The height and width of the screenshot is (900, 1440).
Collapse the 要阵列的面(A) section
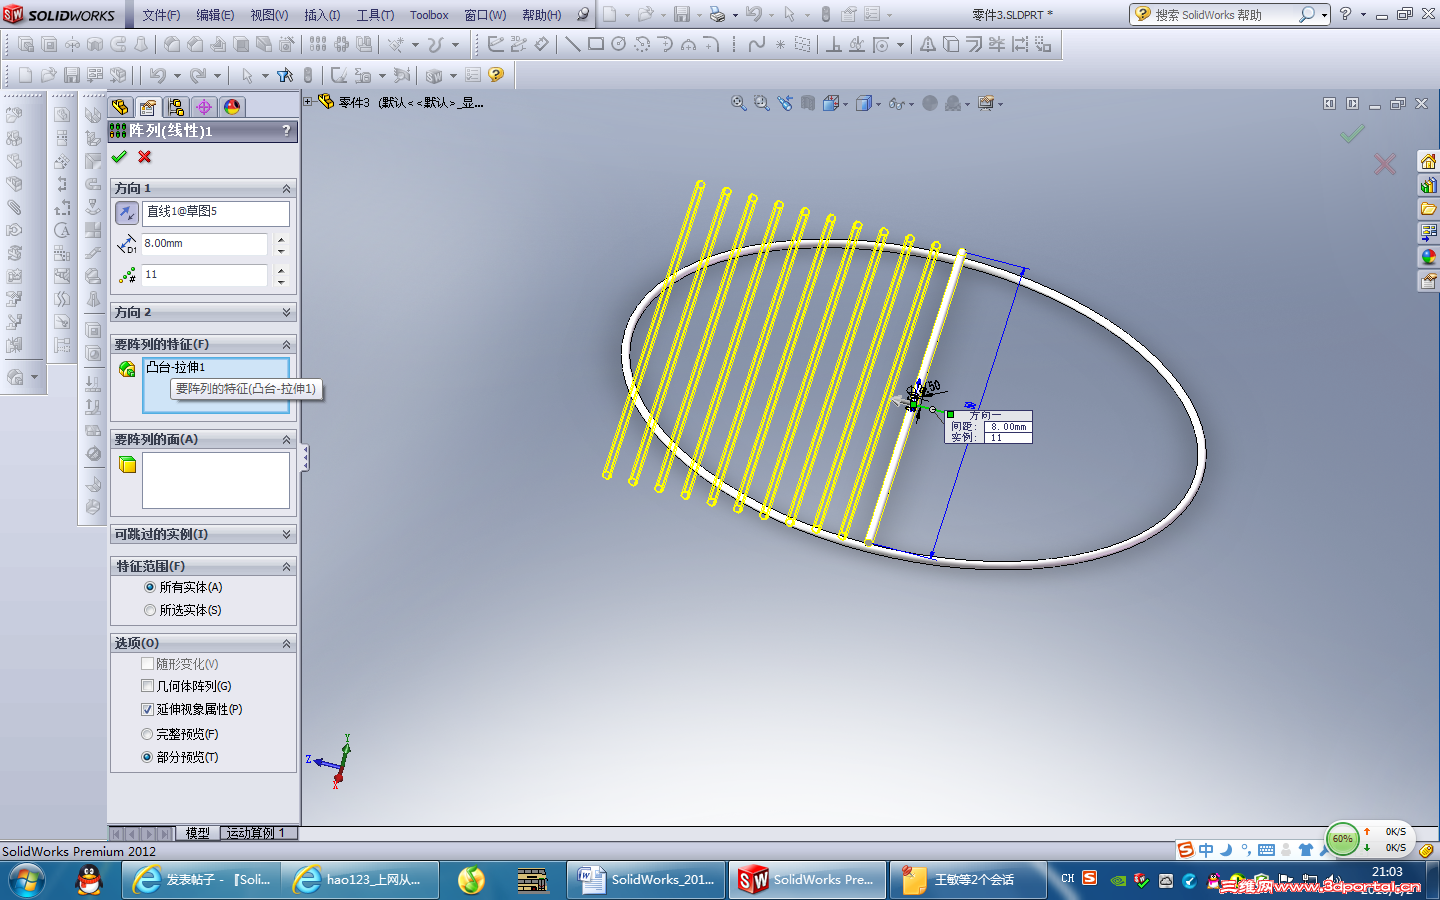287,440
